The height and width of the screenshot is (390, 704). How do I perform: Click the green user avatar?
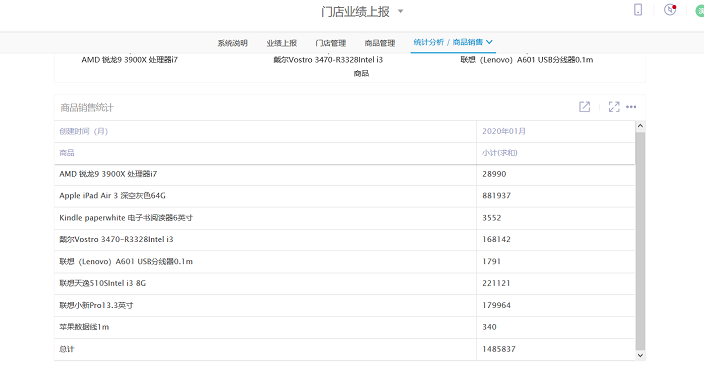point(700,11)
